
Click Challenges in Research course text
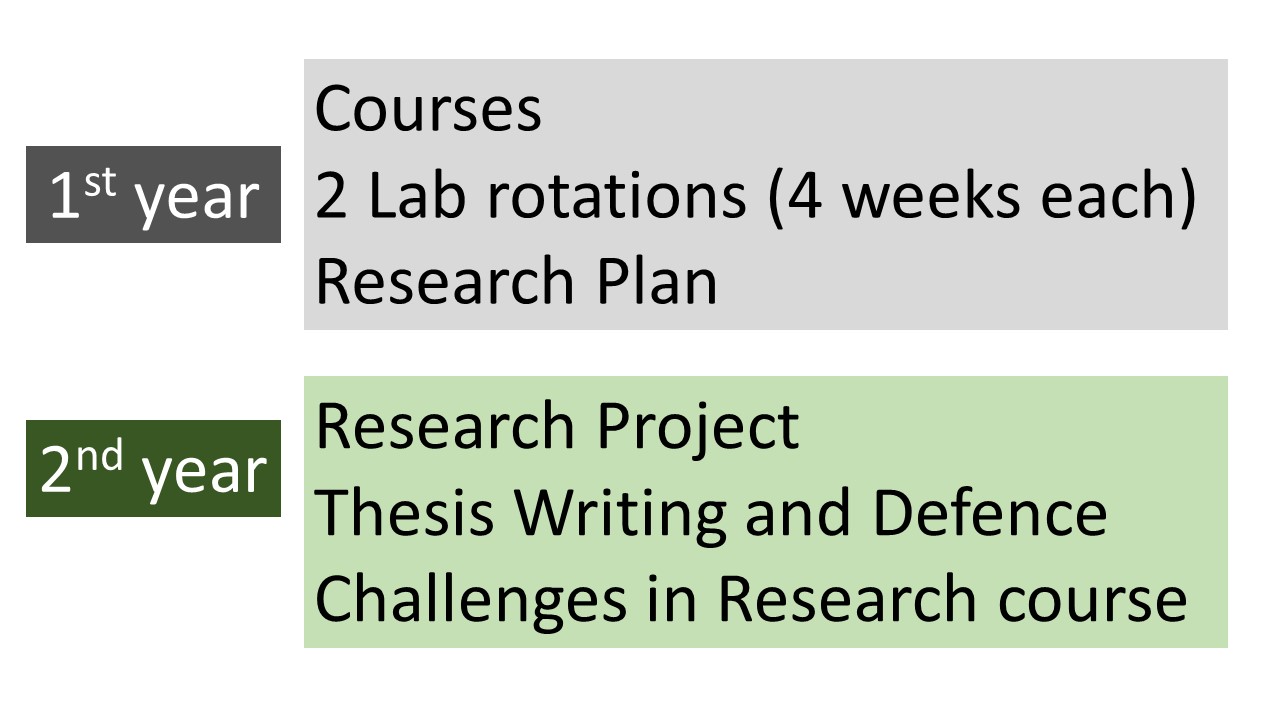click(751, 599)
